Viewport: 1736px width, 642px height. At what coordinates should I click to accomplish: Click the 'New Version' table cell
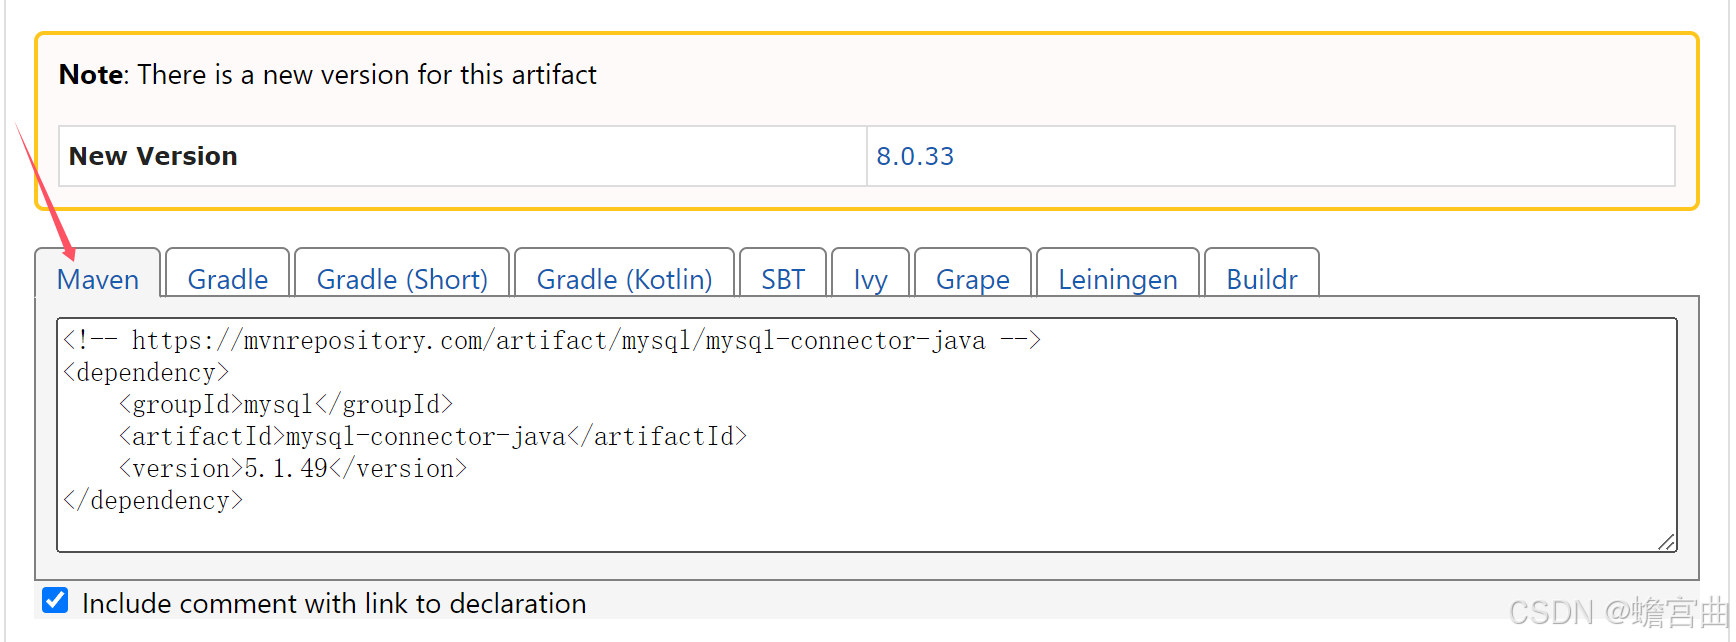[463, 156]
